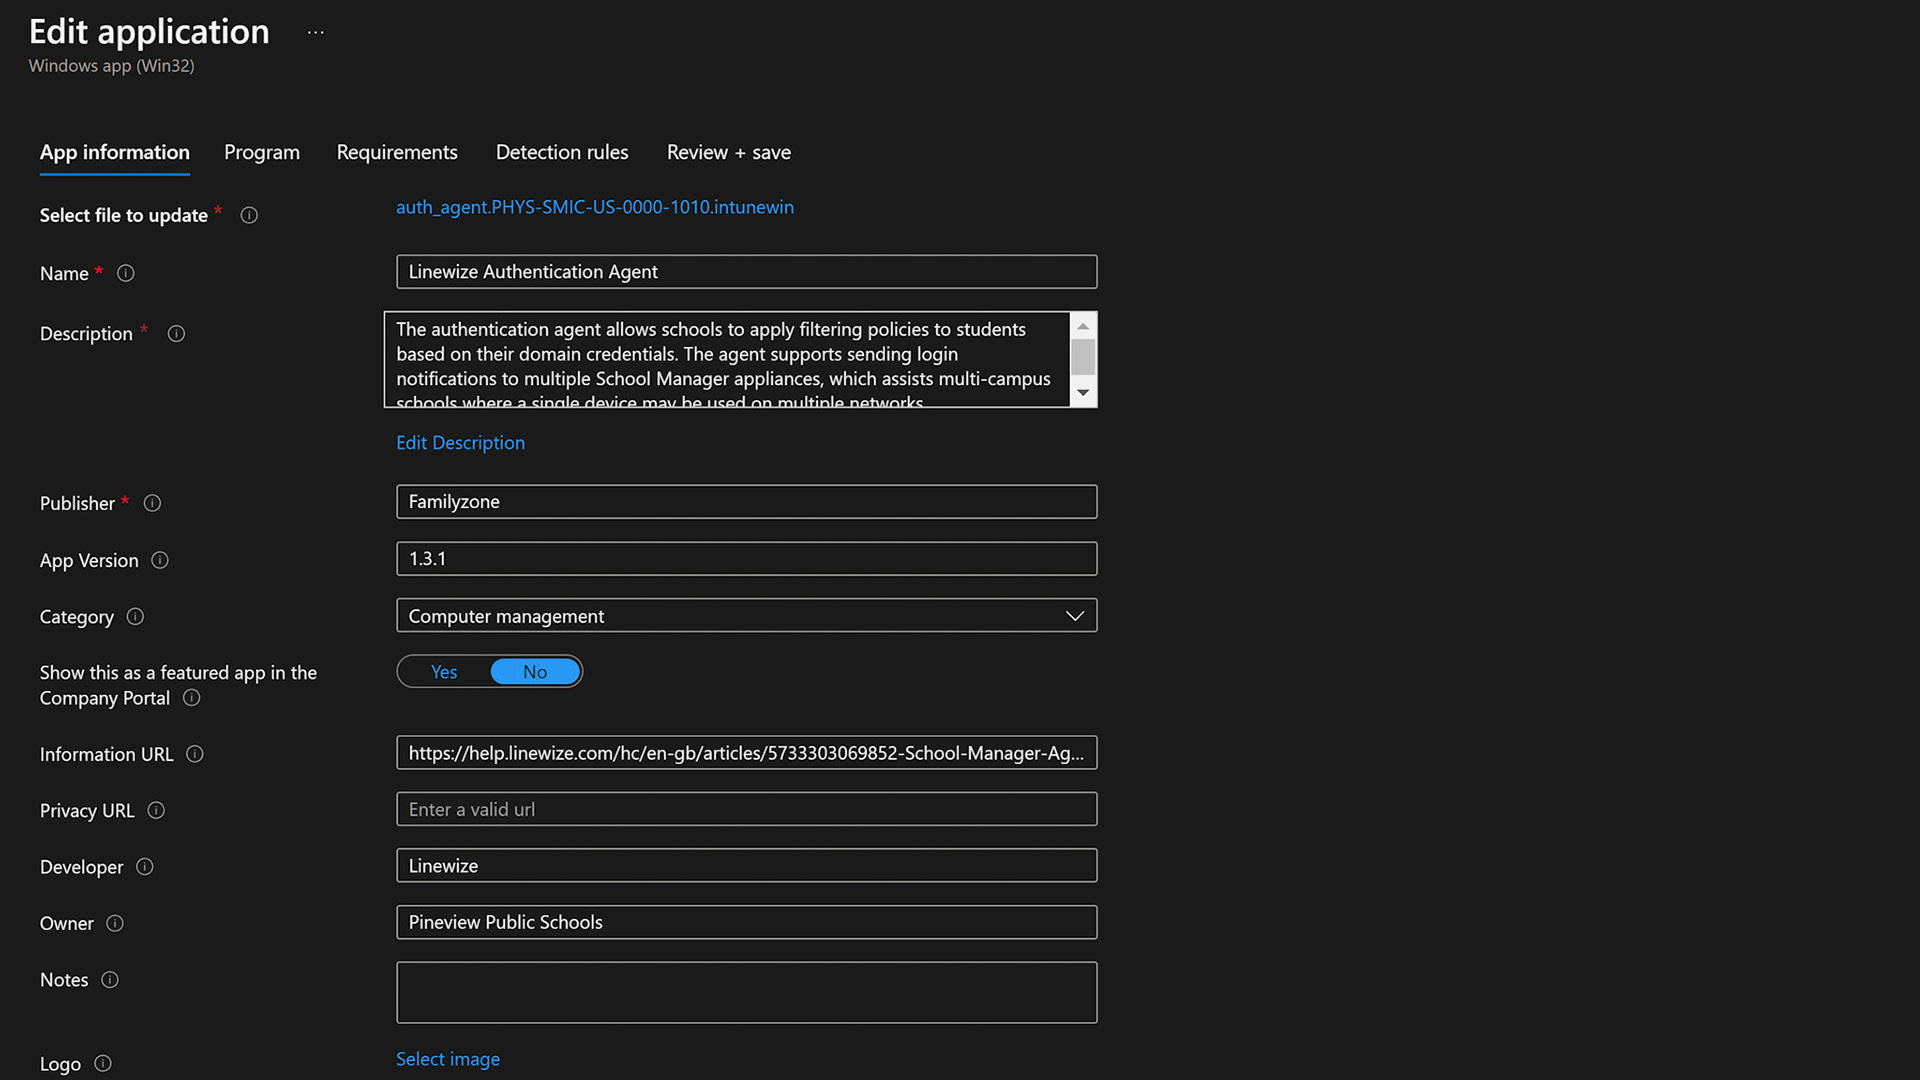The image size is (1920, 1080).
Task: Click the empty Notes text area
Action: (x=746, y=992)
